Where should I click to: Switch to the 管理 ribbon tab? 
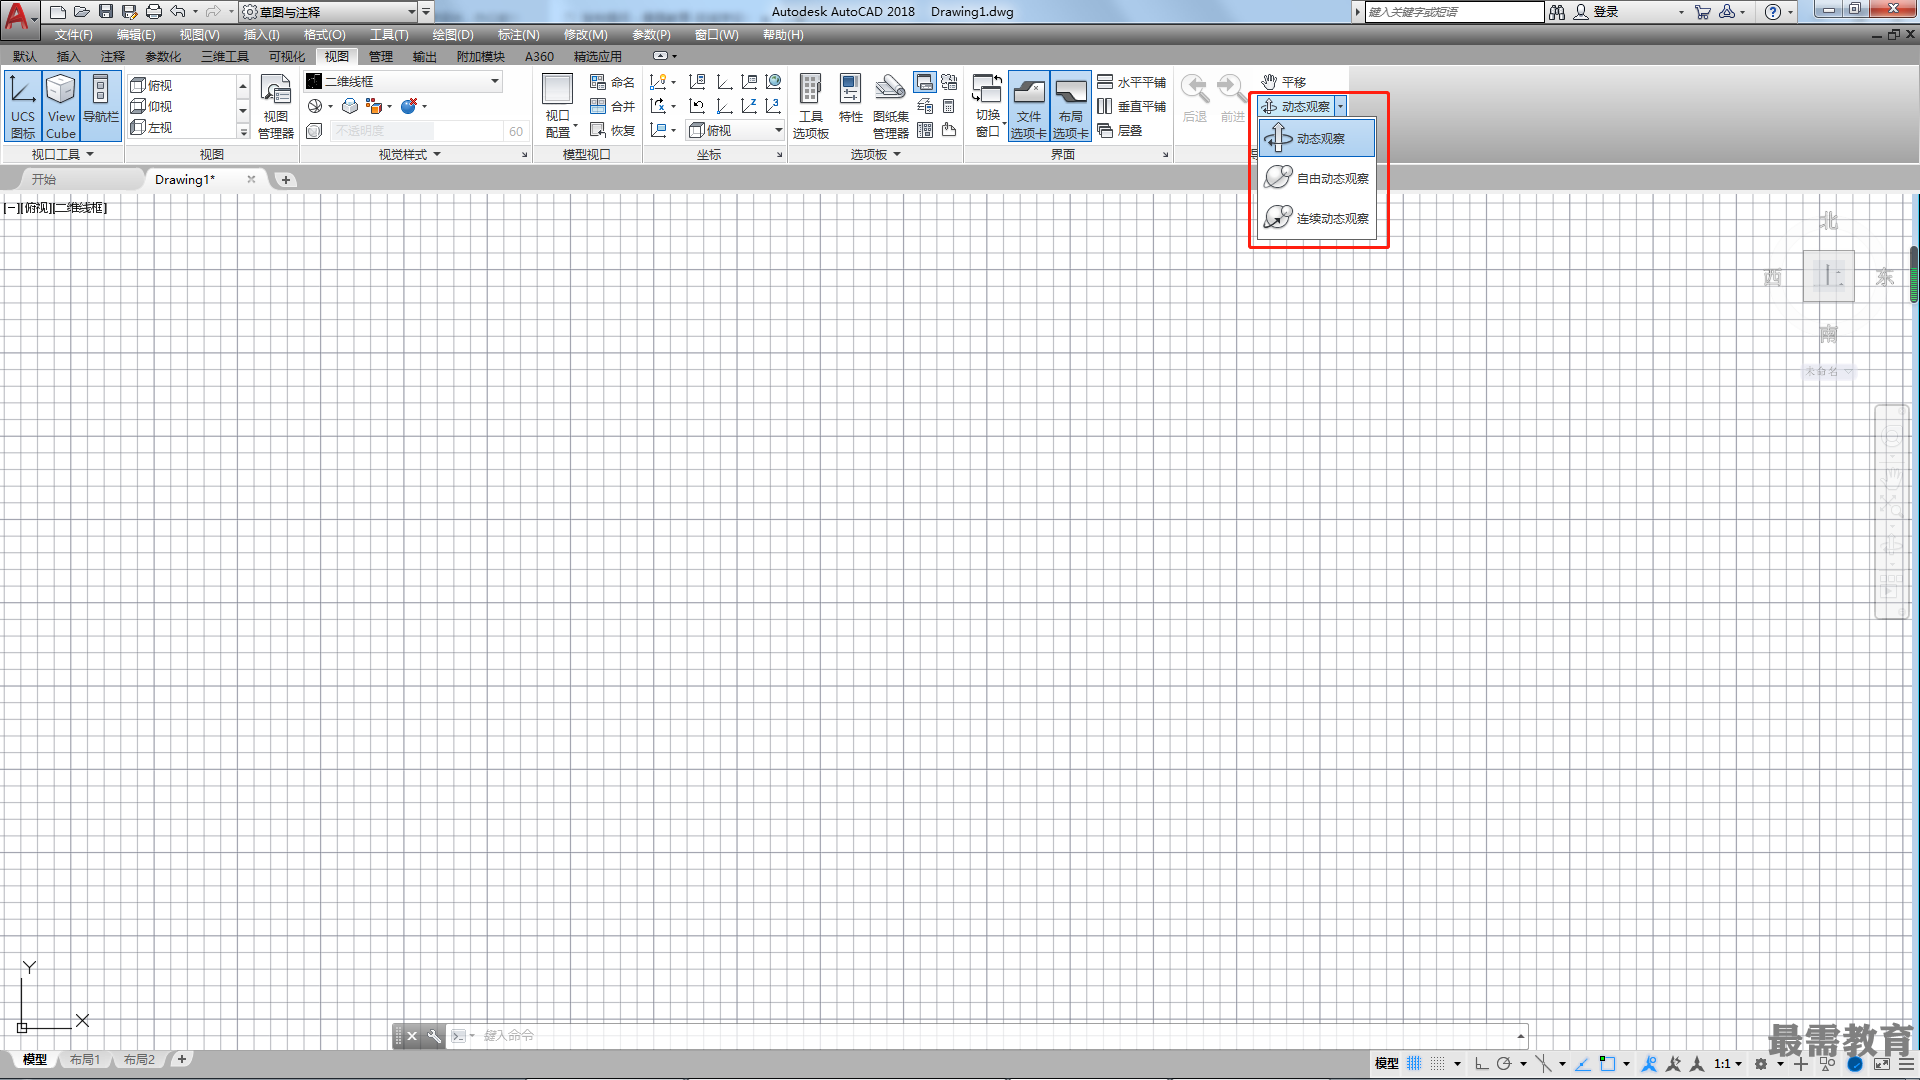tap(381, 57)
